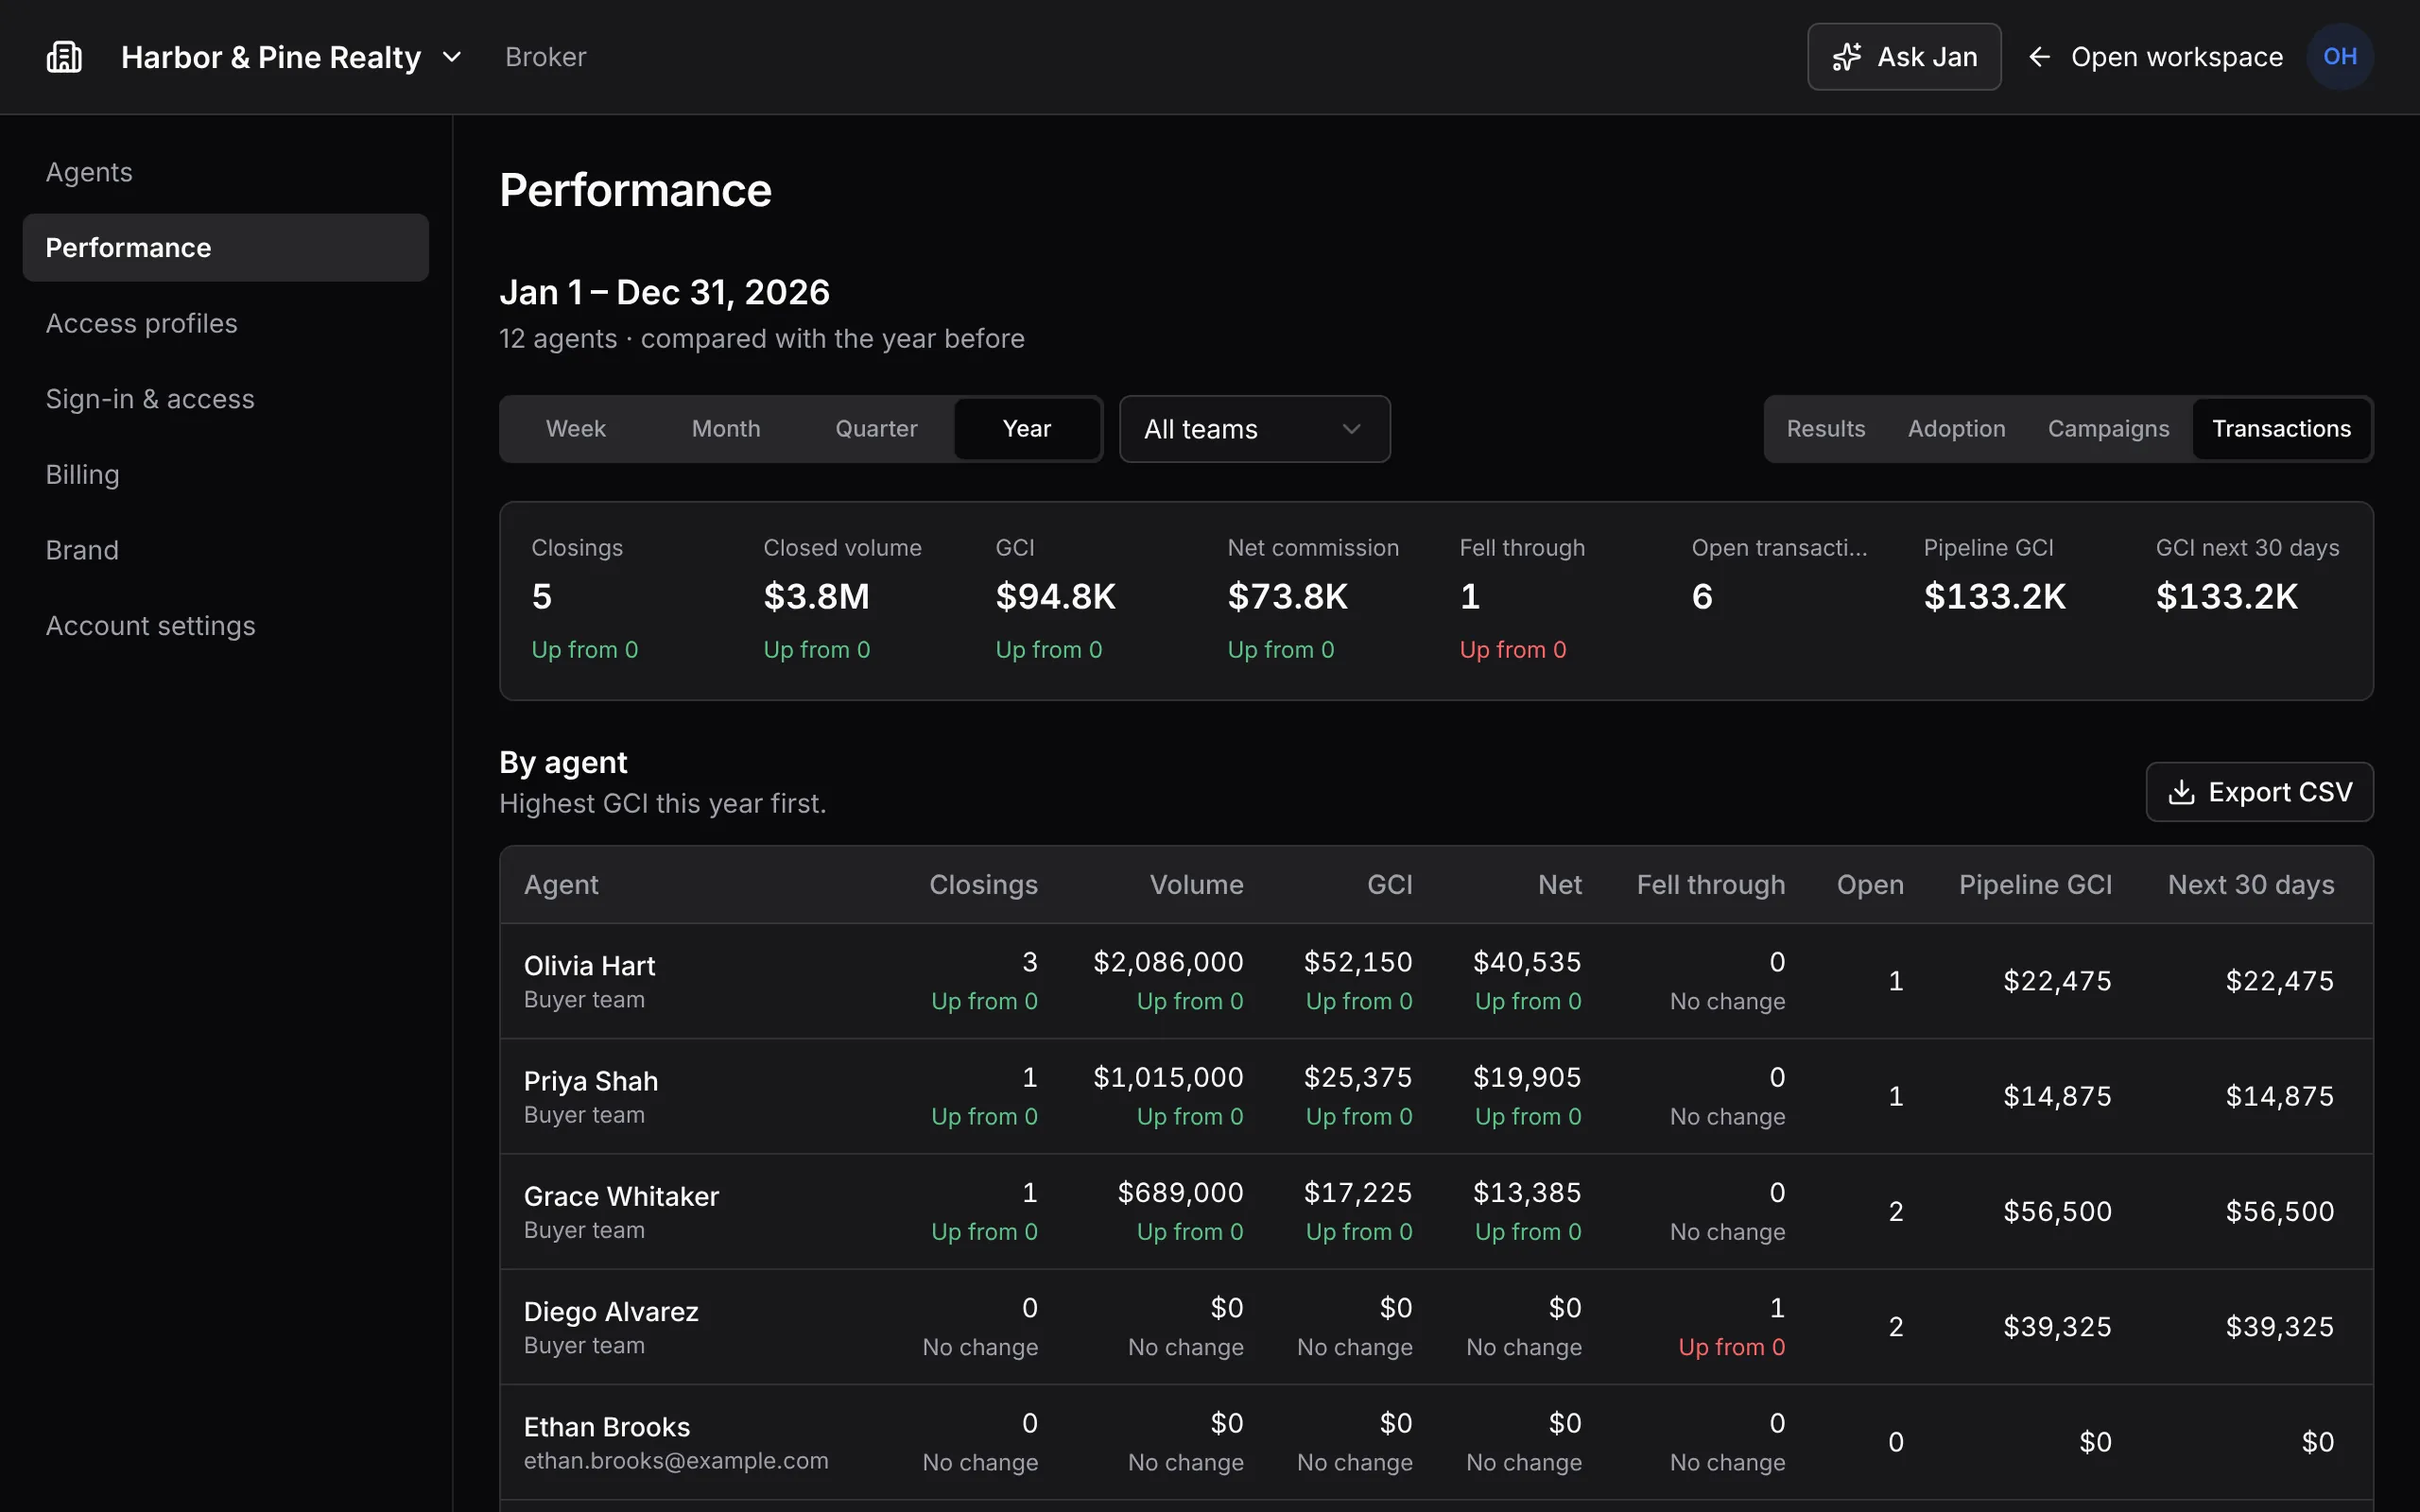This screenshot has height=1512, width=2420.
Task: Click the Agent column header
Action: 561,885
